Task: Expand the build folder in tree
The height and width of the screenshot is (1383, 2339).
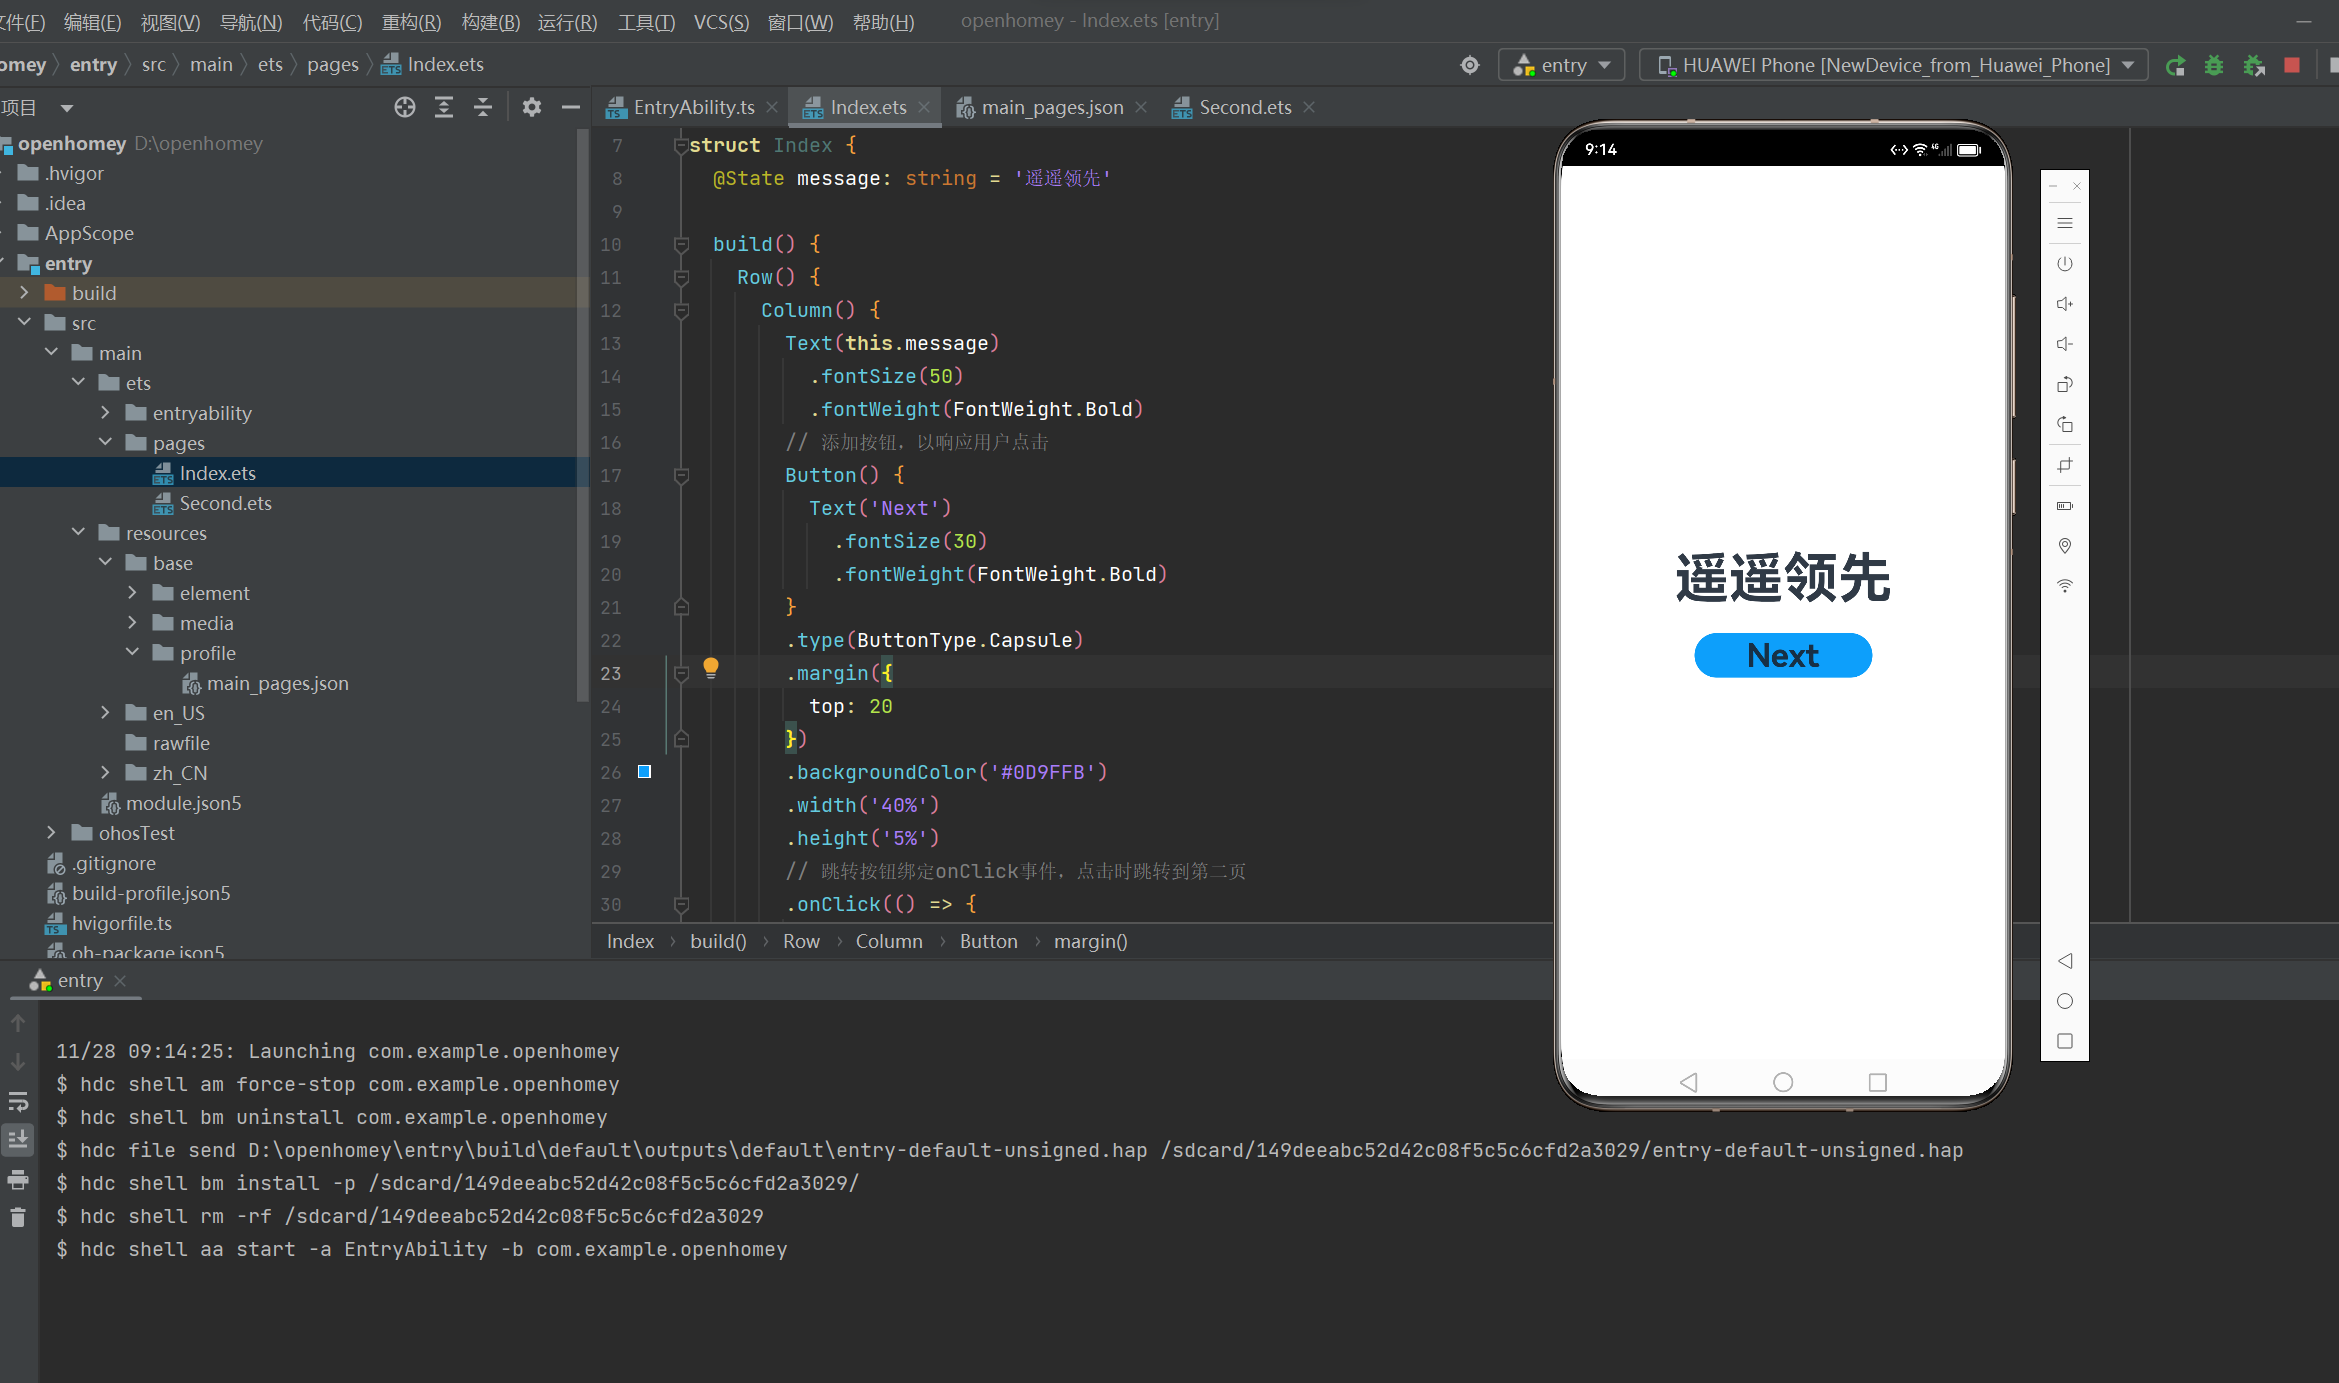Action: (x=25, y=293)
